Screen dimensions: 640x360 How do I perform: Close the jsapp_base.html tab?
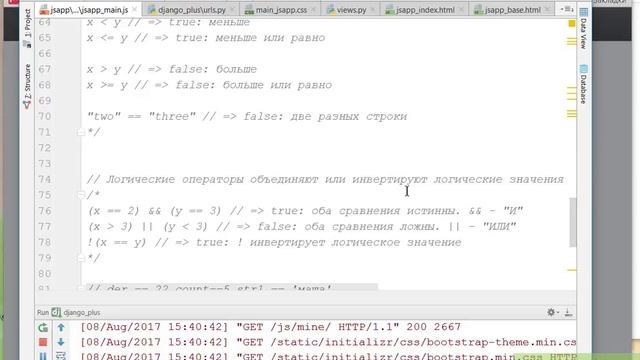pyautogui.click(x=548, y=9)
